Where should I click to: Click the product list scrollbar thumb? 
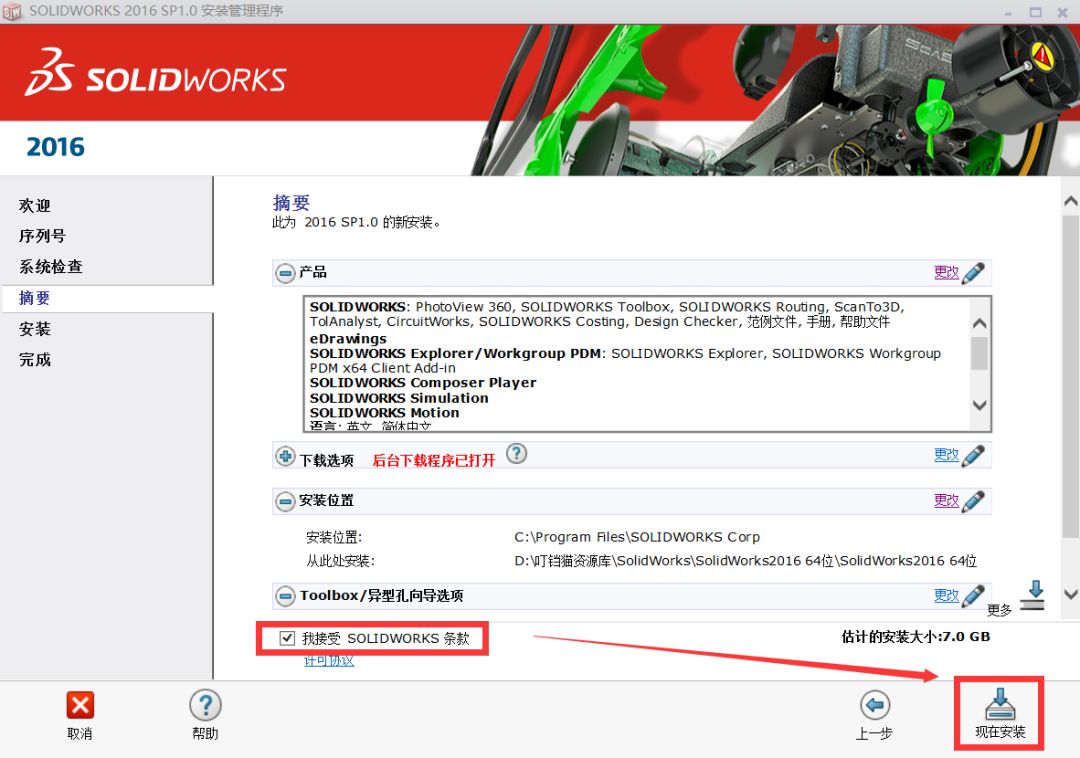point(979,353)
